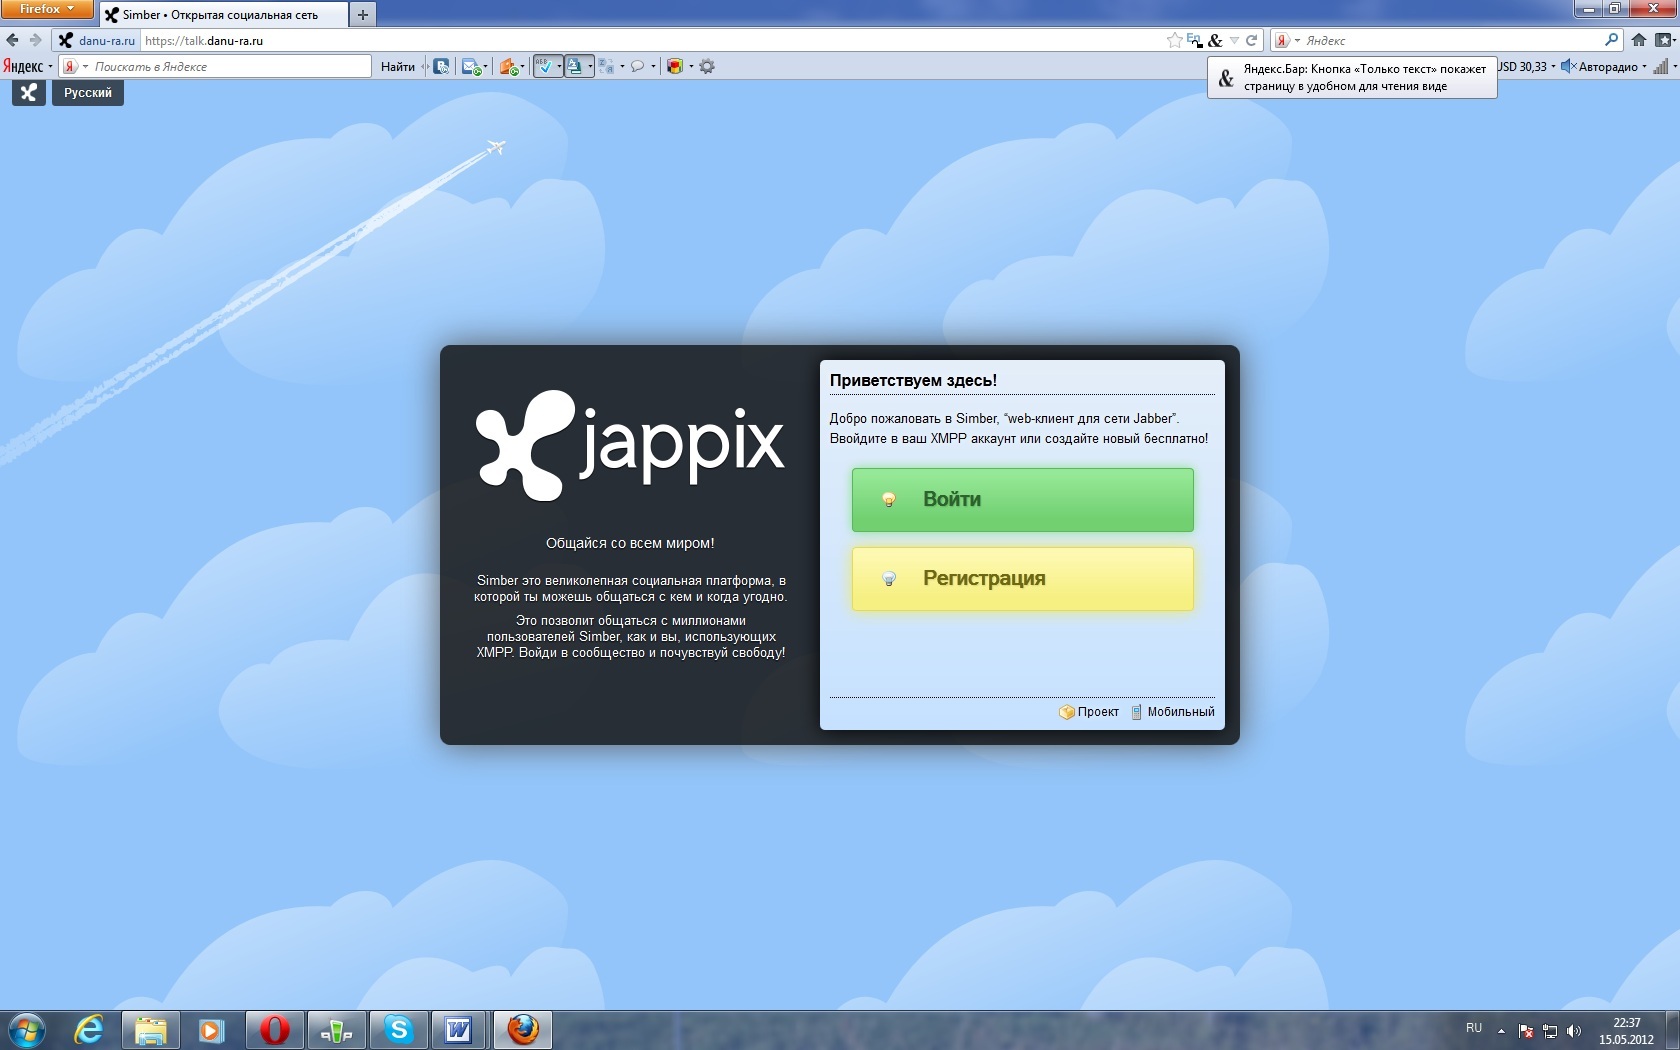Select the Simber tab
1680x1050 pixels.
tap(224, 15)
